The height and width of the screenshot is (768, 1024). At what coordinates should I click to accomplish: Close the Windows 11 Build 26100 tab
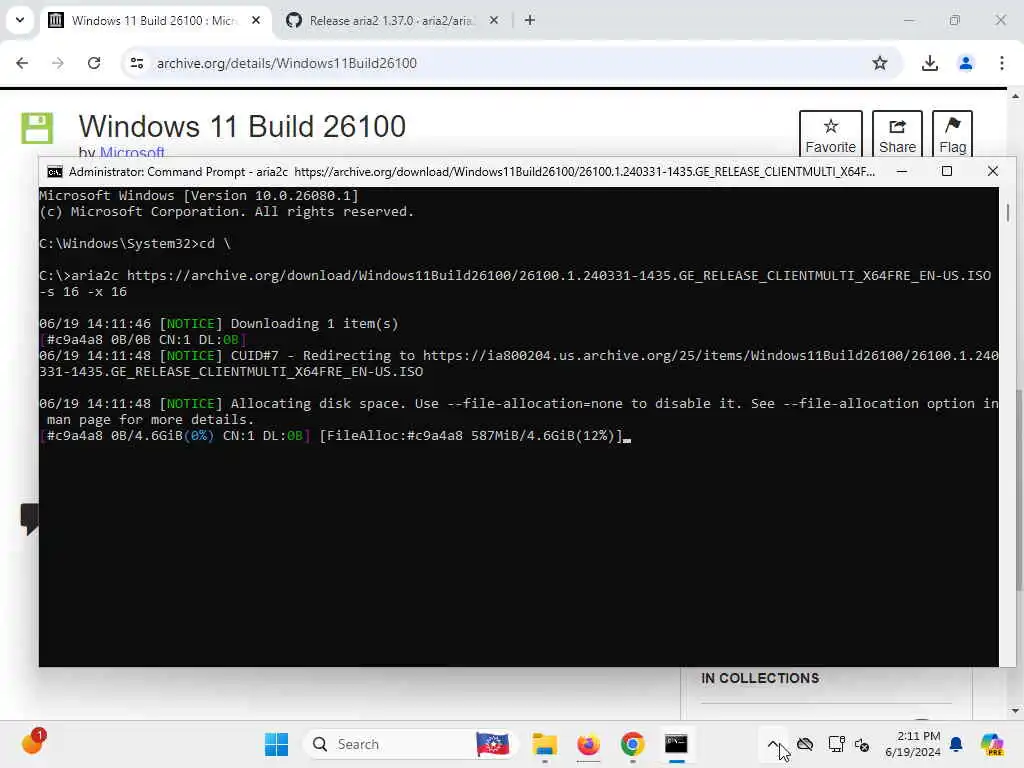coord(256,21)
